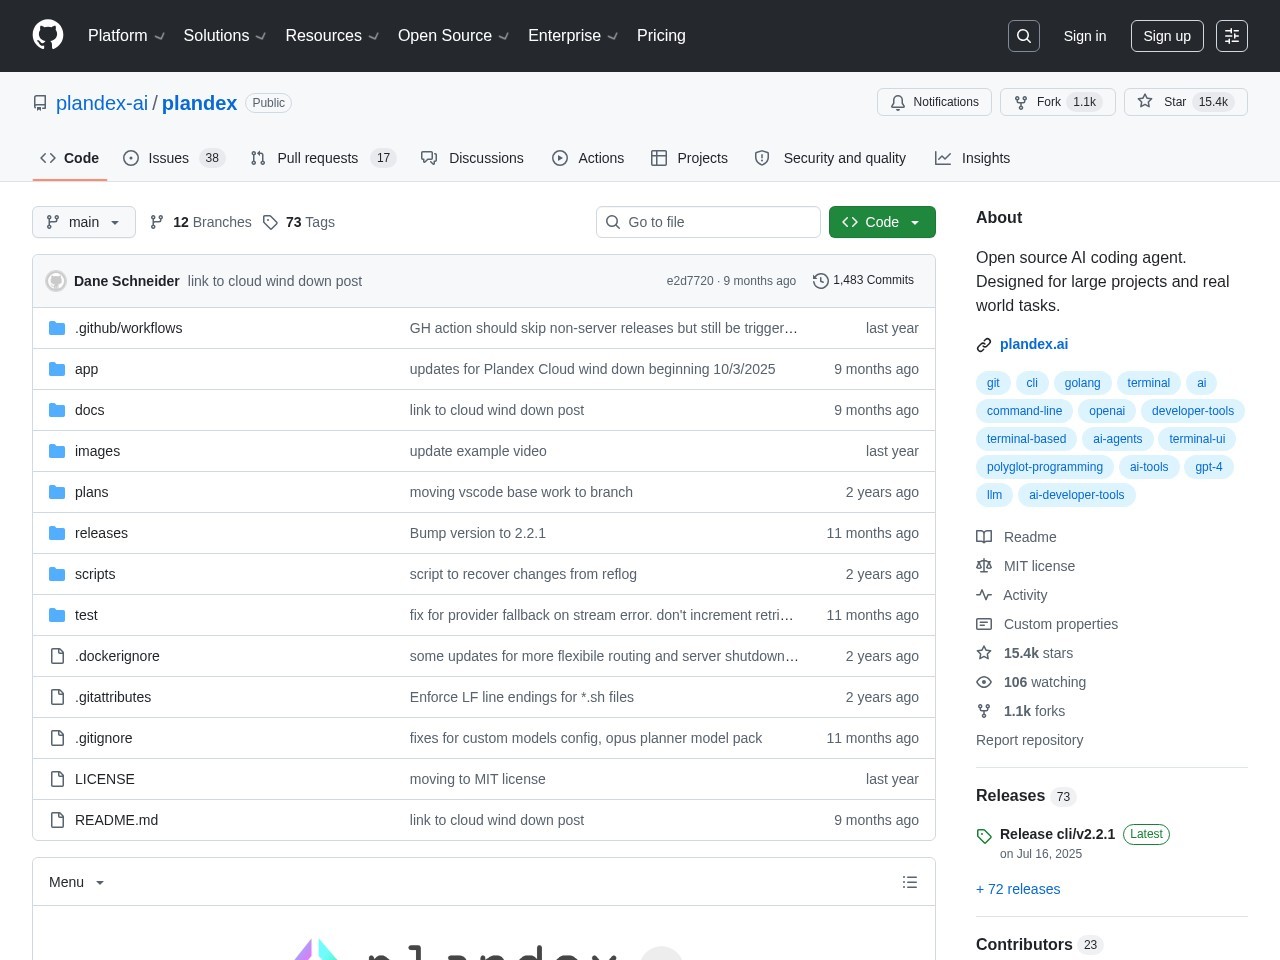
Task: Click the folder icon for app
Action: pyautogui.click(x=57, y=369)
